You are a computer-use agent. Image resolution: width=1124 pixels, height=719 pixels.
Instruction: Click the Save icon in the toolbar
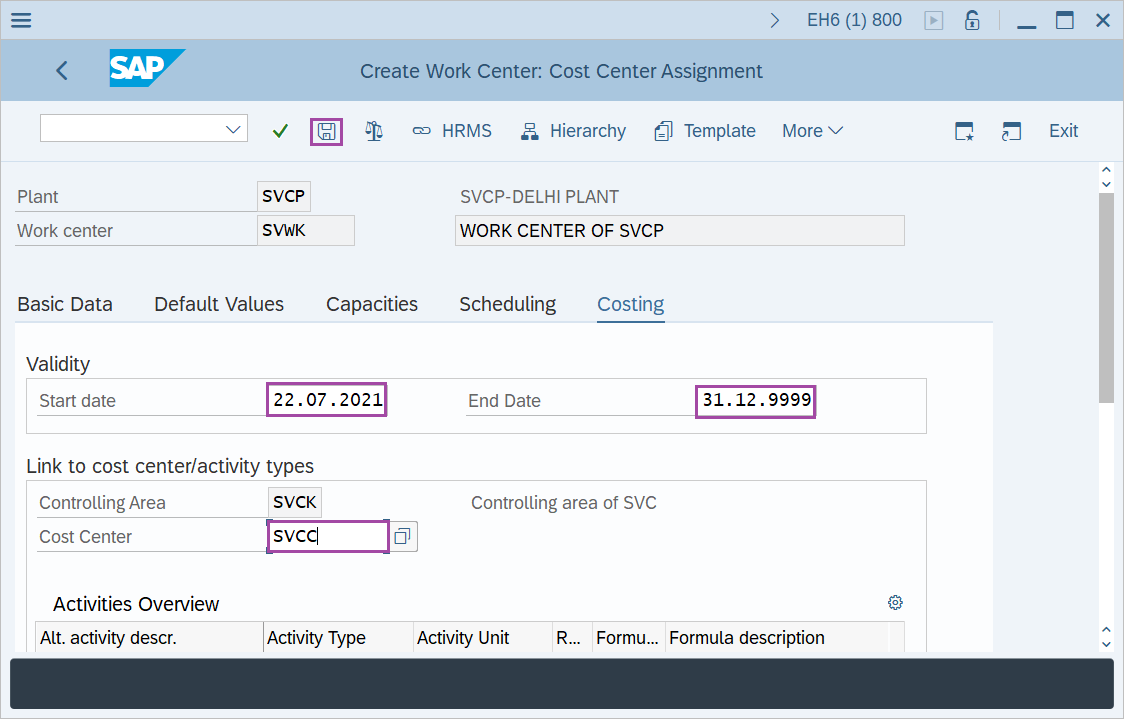click(326, 131)
